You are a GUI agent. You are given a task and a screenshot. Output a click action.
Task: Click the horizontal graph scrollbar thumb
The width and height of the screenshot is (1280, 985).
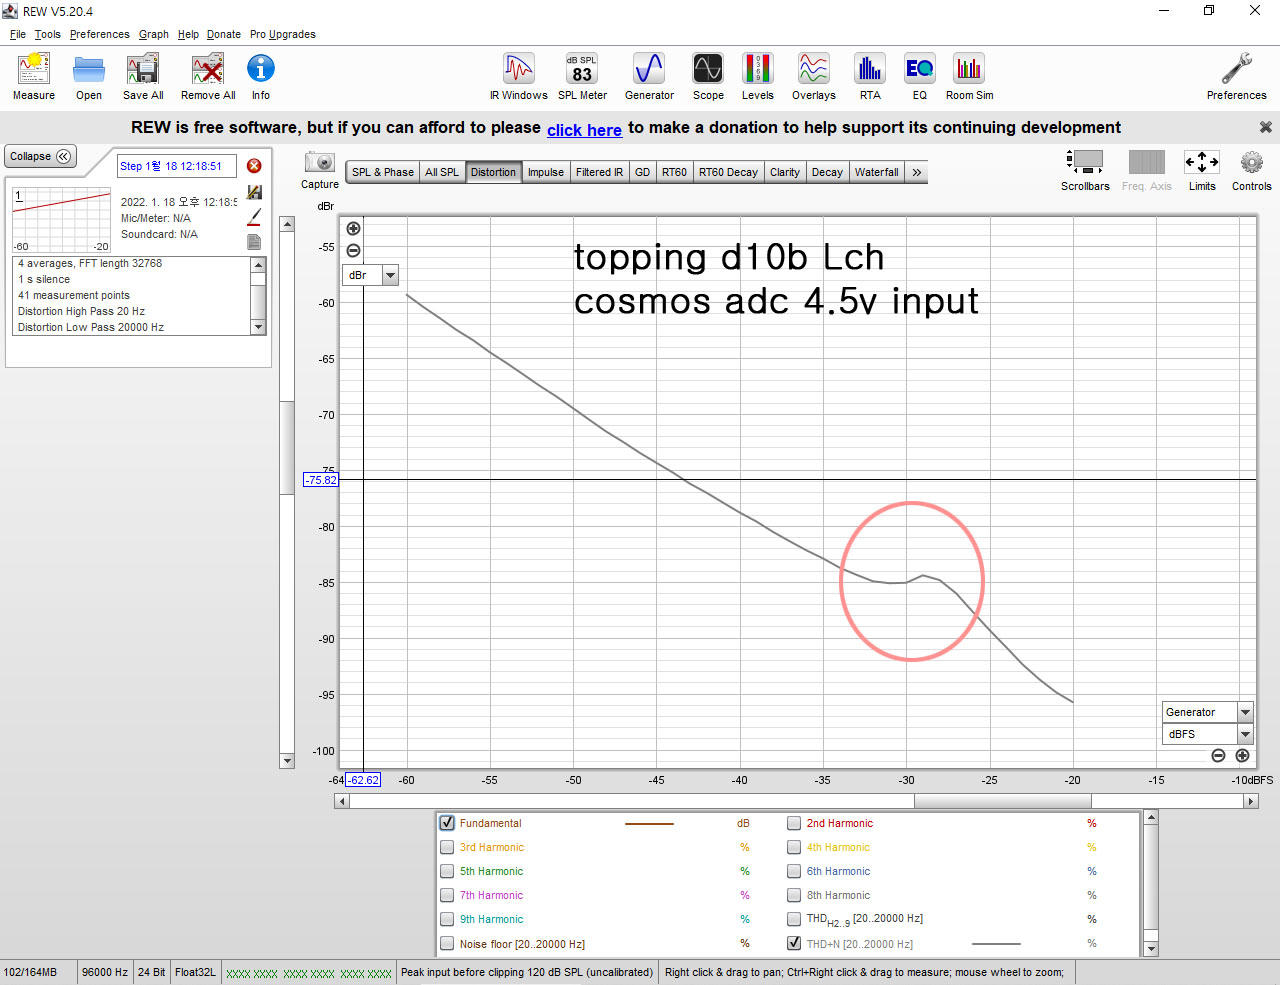tap(1002, 801)
